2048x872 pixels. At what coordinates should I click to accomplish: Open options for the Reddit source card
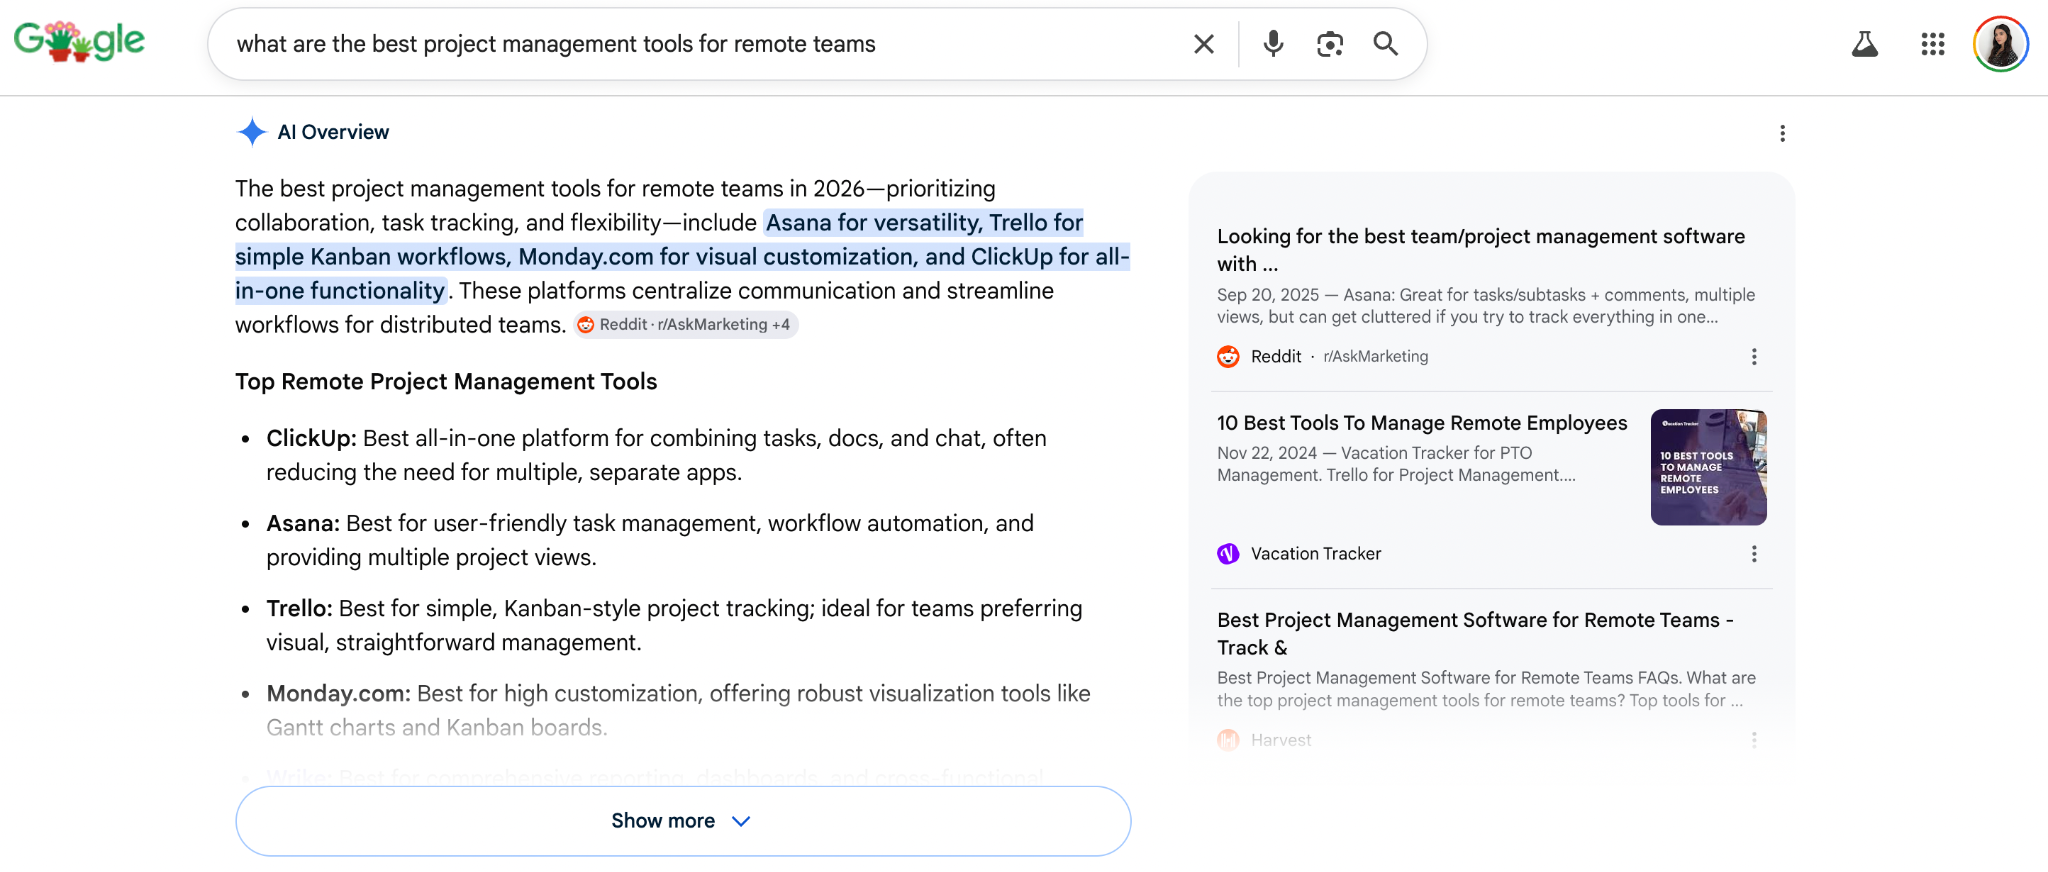(1754, 357)
